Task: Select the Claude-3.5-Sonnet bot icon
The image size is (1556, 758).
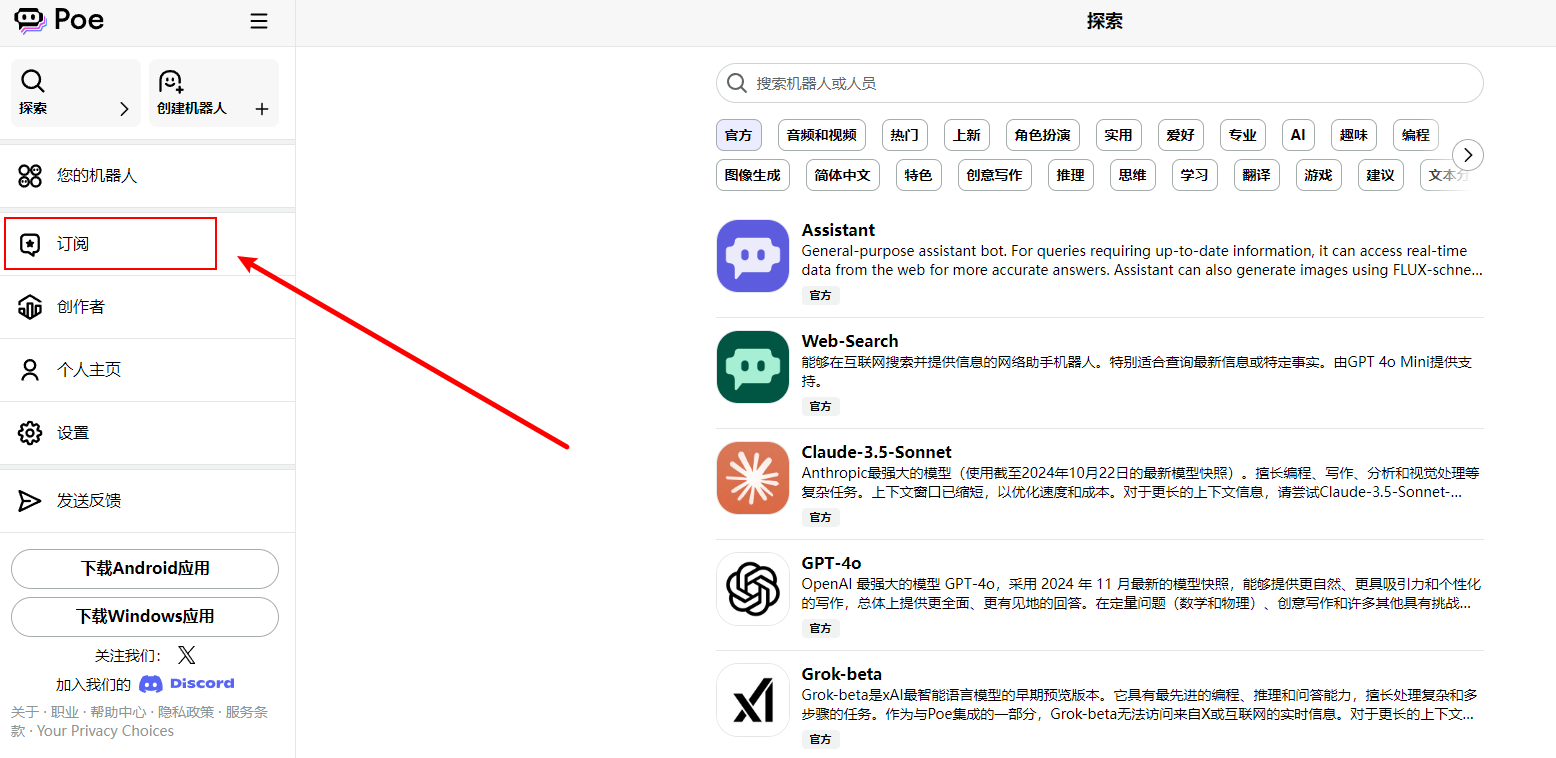Action: click(753, 478)
